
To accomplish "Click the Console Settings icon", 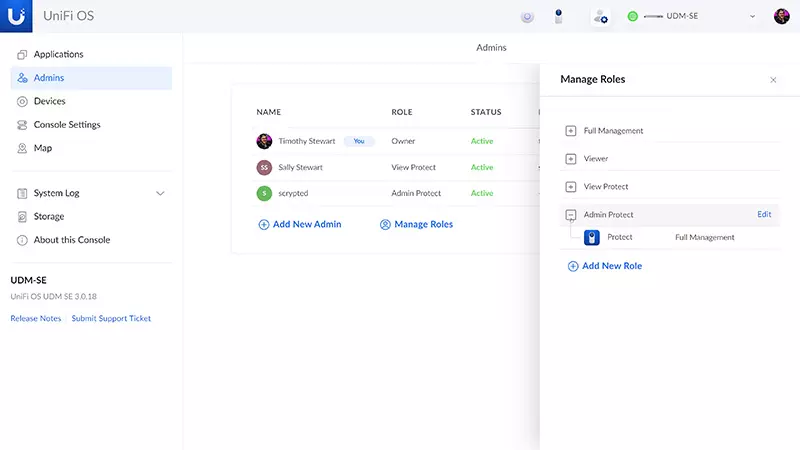I will [x=22, y=125].
